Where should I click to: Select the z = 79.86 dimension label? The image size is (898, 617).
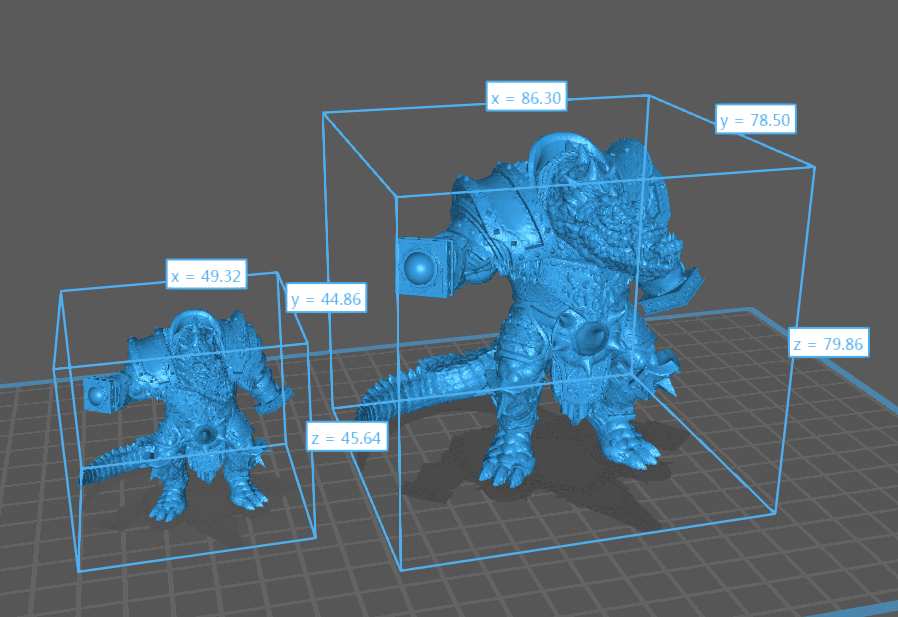click(827, 343)
